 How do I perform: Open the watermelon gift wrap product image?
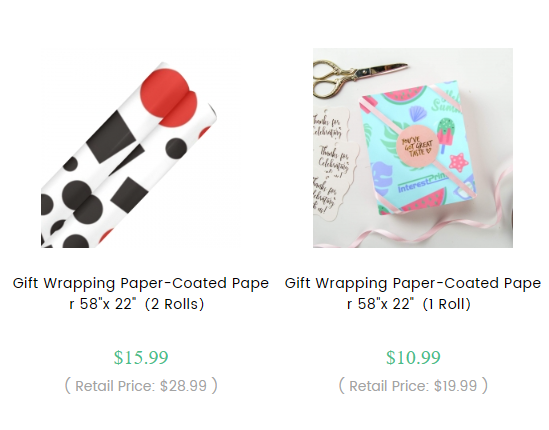pos(413,148)
